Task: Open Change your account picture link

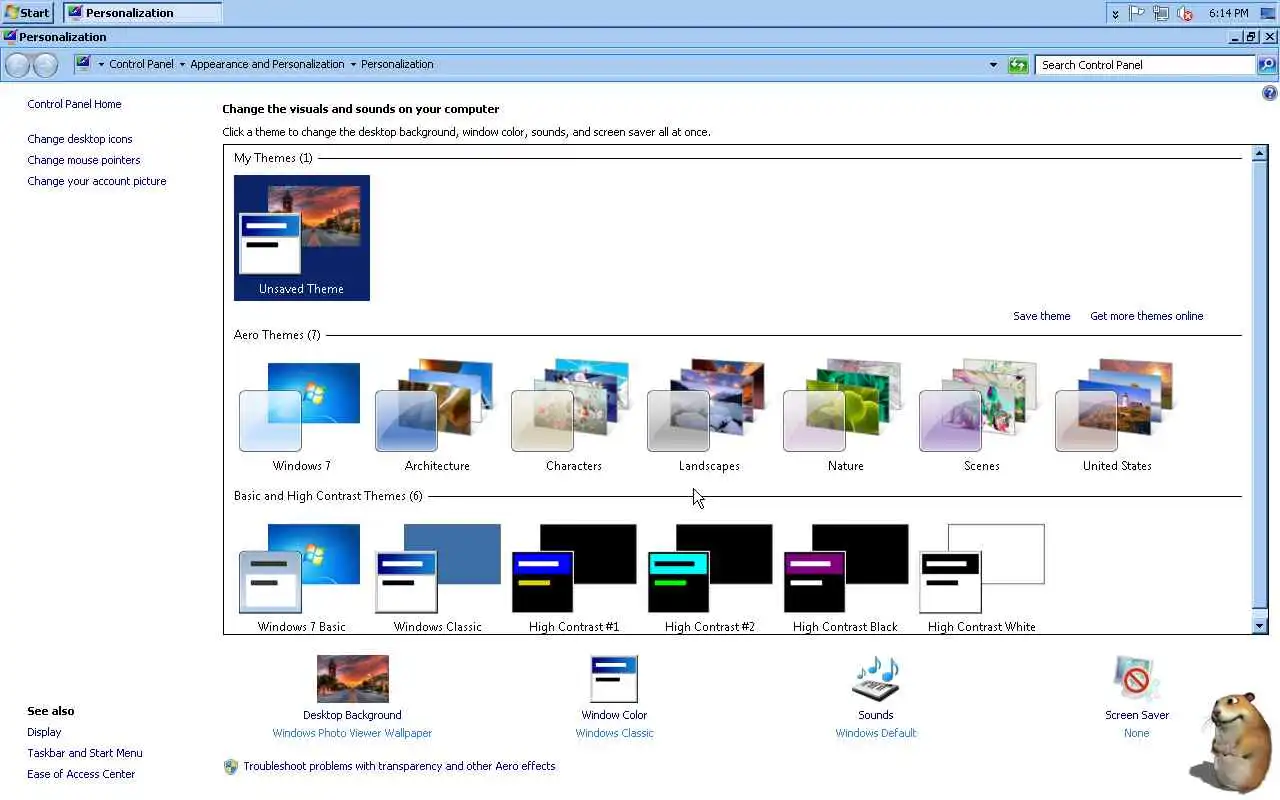Action: click(97, 181)
